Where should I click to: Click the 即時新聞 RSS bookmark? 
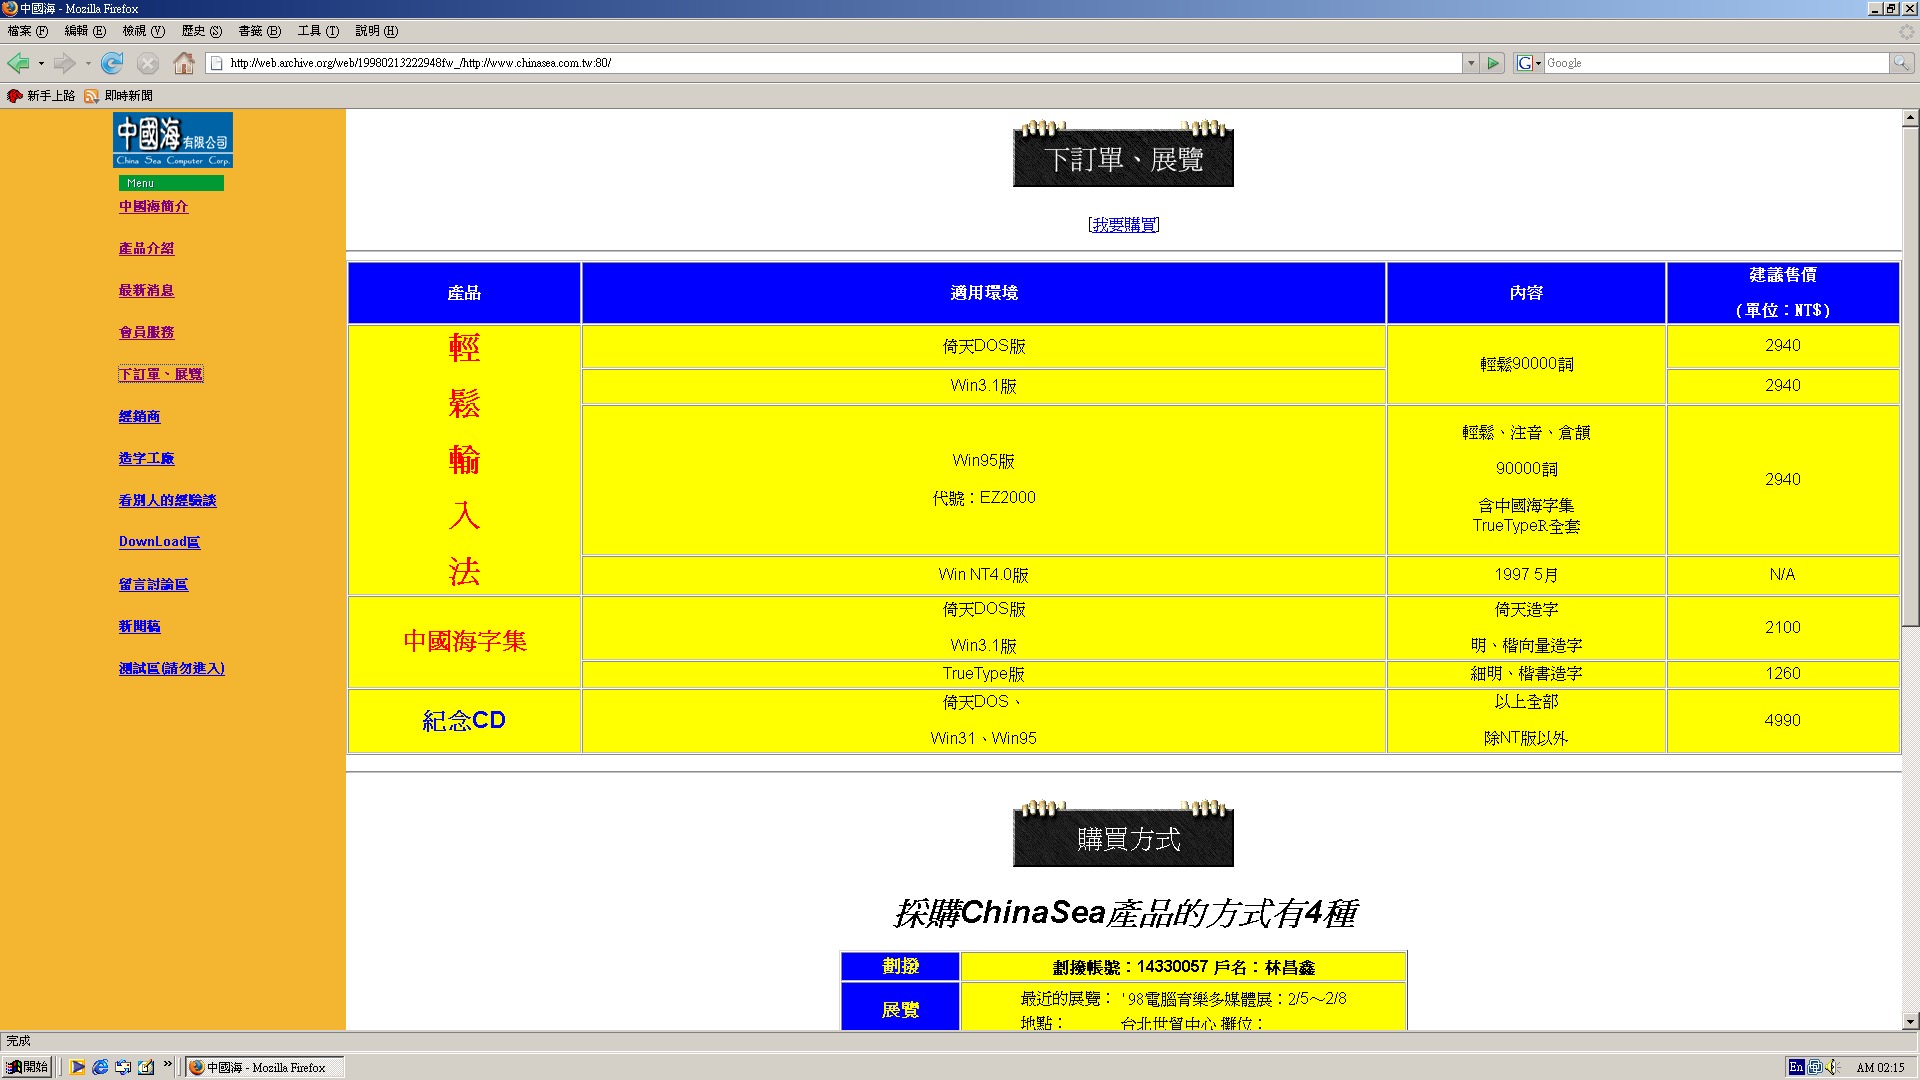coord(119,96)
